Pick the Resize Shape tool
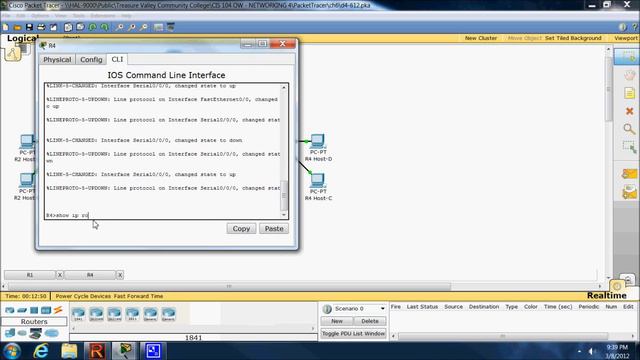Screen dimensions: 640x360 click(x=629, y=147)
